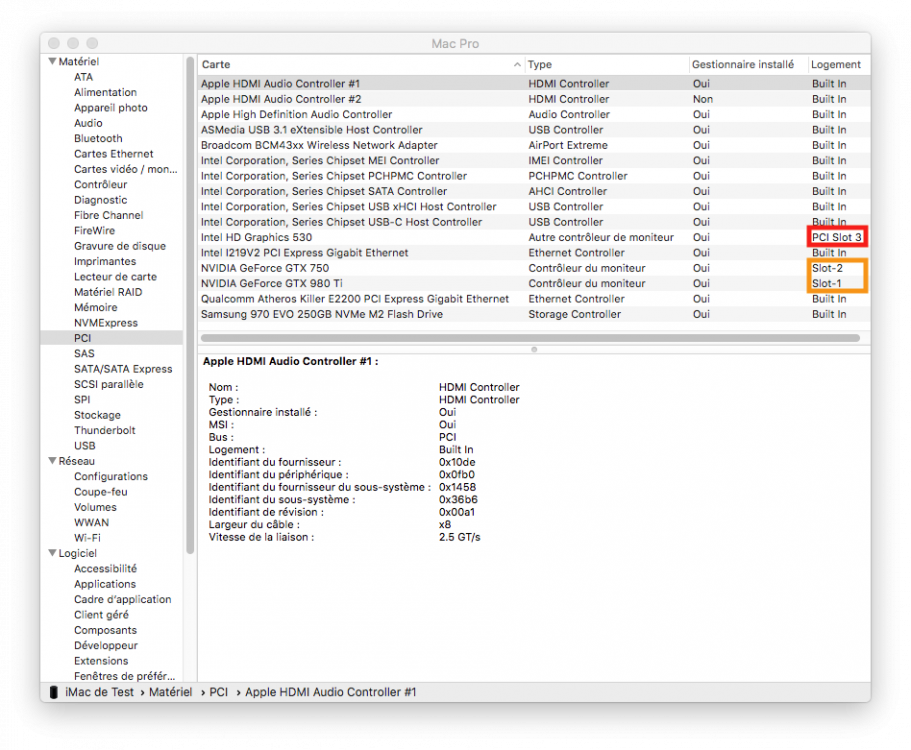This screenshot has width=911, height=750.
Task: Select FireWire in the sidebar
Action: pyautogui.click(x=94, y=231)
